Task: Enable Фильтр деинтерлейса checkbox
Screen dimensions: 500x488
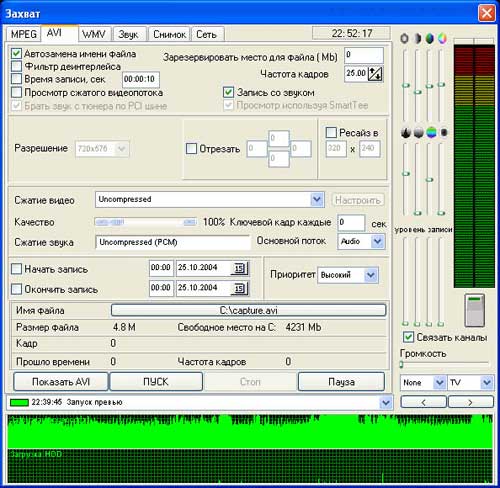Action: (16, 66)
